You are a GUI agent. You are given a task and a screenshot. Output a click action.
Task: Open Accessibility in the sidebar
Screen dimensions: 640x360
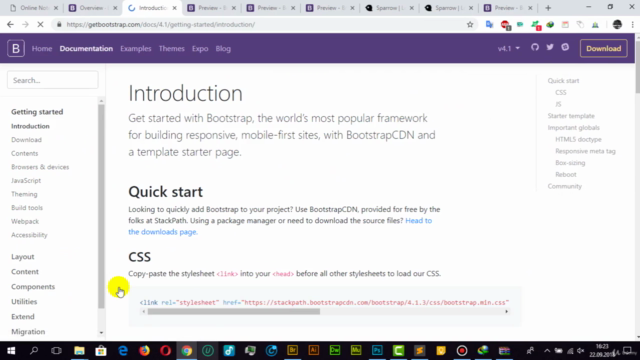29,235
